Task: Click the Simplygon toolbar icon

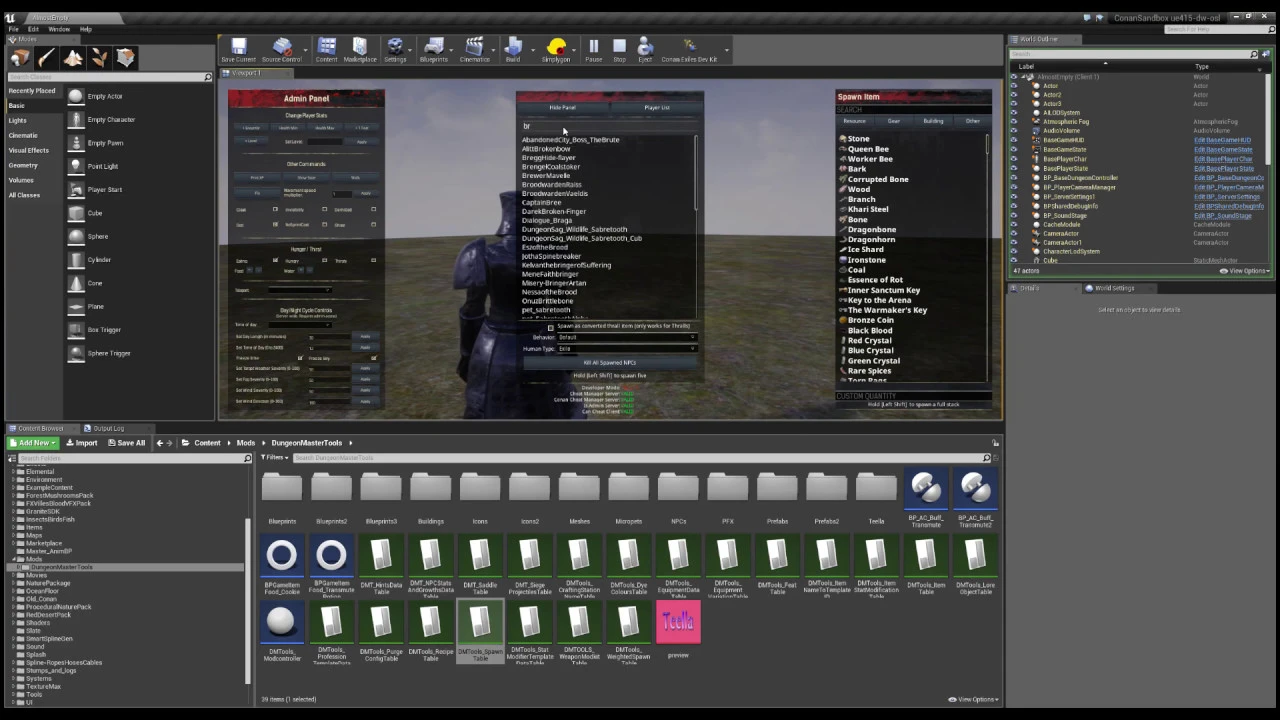Action: coord(556,48)
